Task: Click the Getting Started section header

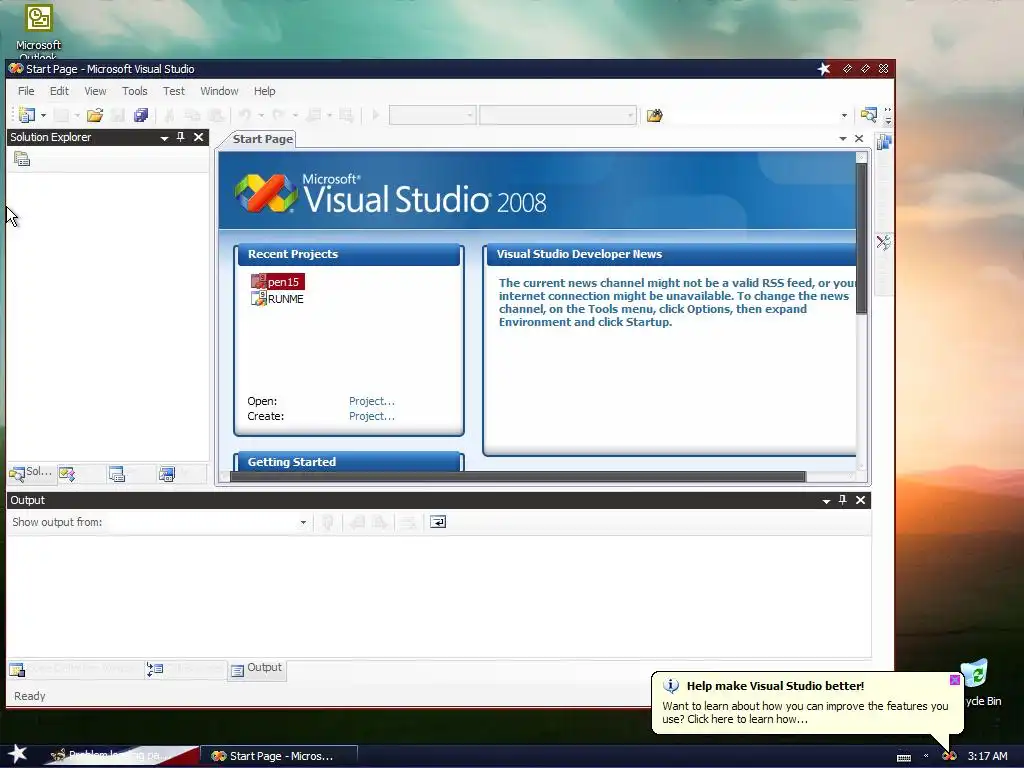Action: click(349, 462)
